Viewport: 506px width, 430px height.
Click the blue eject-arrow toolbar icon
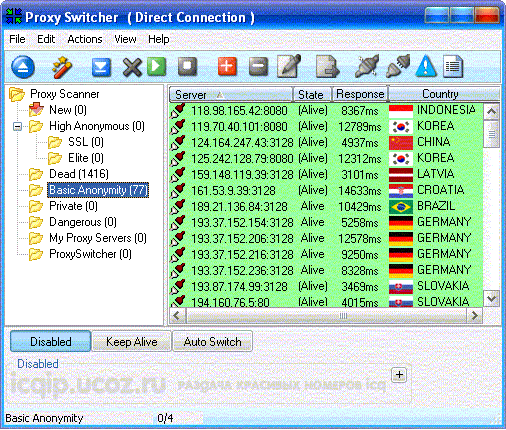point(23,67)
